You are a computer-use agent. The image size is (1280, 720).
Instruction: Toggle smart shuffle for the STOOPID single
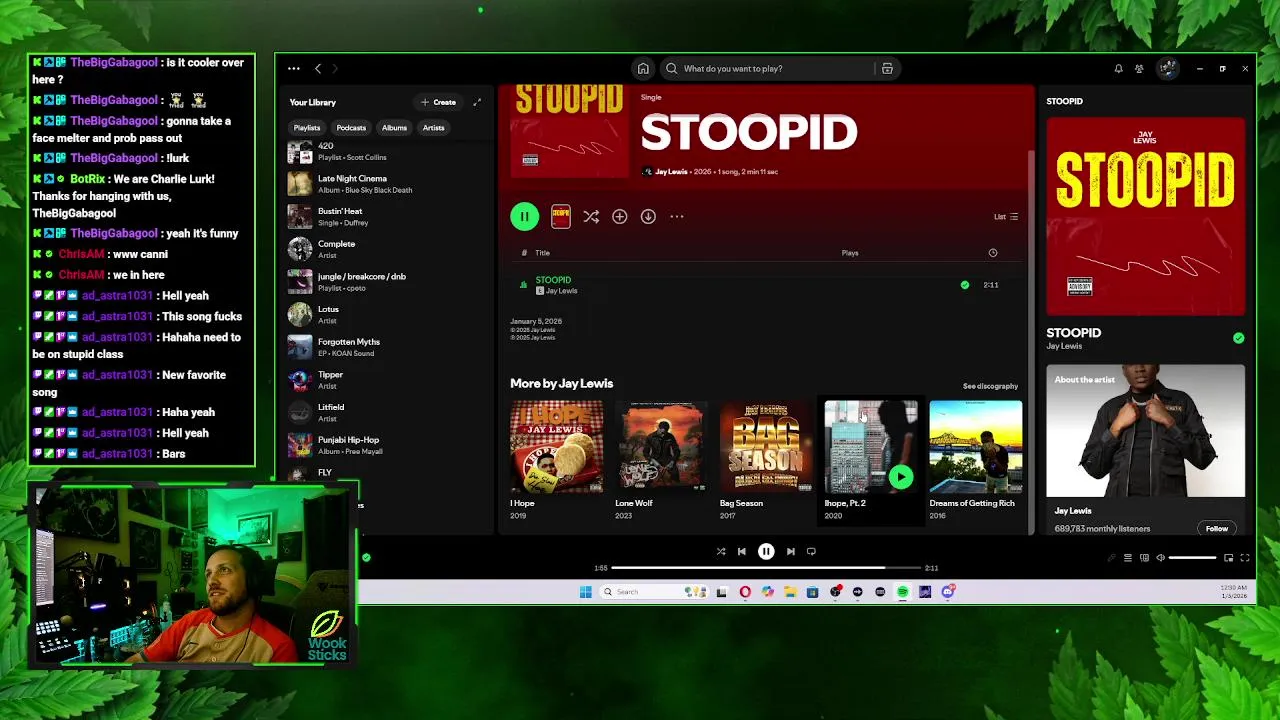[x=591, y=216]
